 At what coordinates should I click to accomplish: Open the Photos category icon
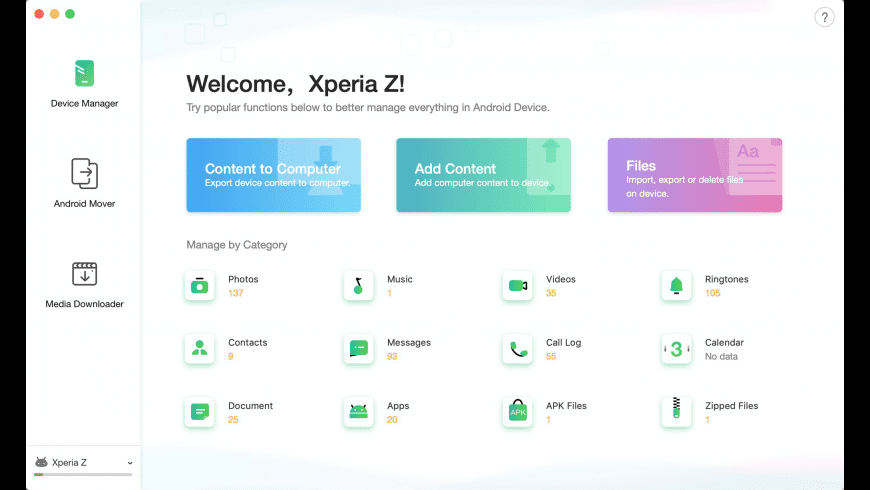pos(200,286)
